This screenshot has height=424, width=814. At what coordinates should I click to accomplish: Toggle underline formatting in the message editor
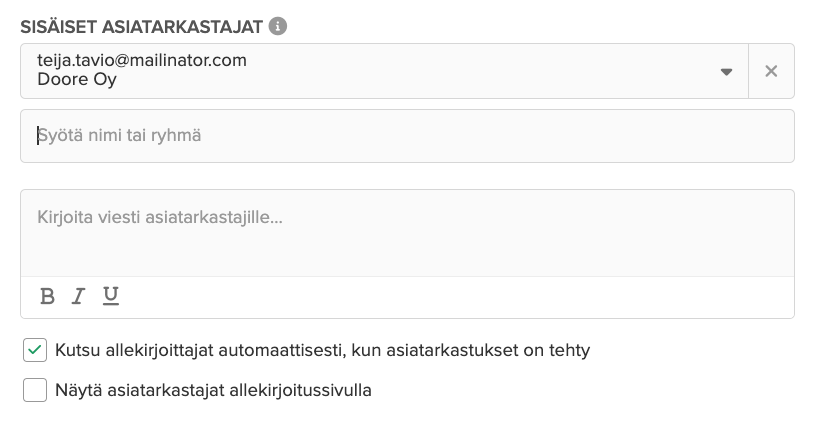click(111, 296)
